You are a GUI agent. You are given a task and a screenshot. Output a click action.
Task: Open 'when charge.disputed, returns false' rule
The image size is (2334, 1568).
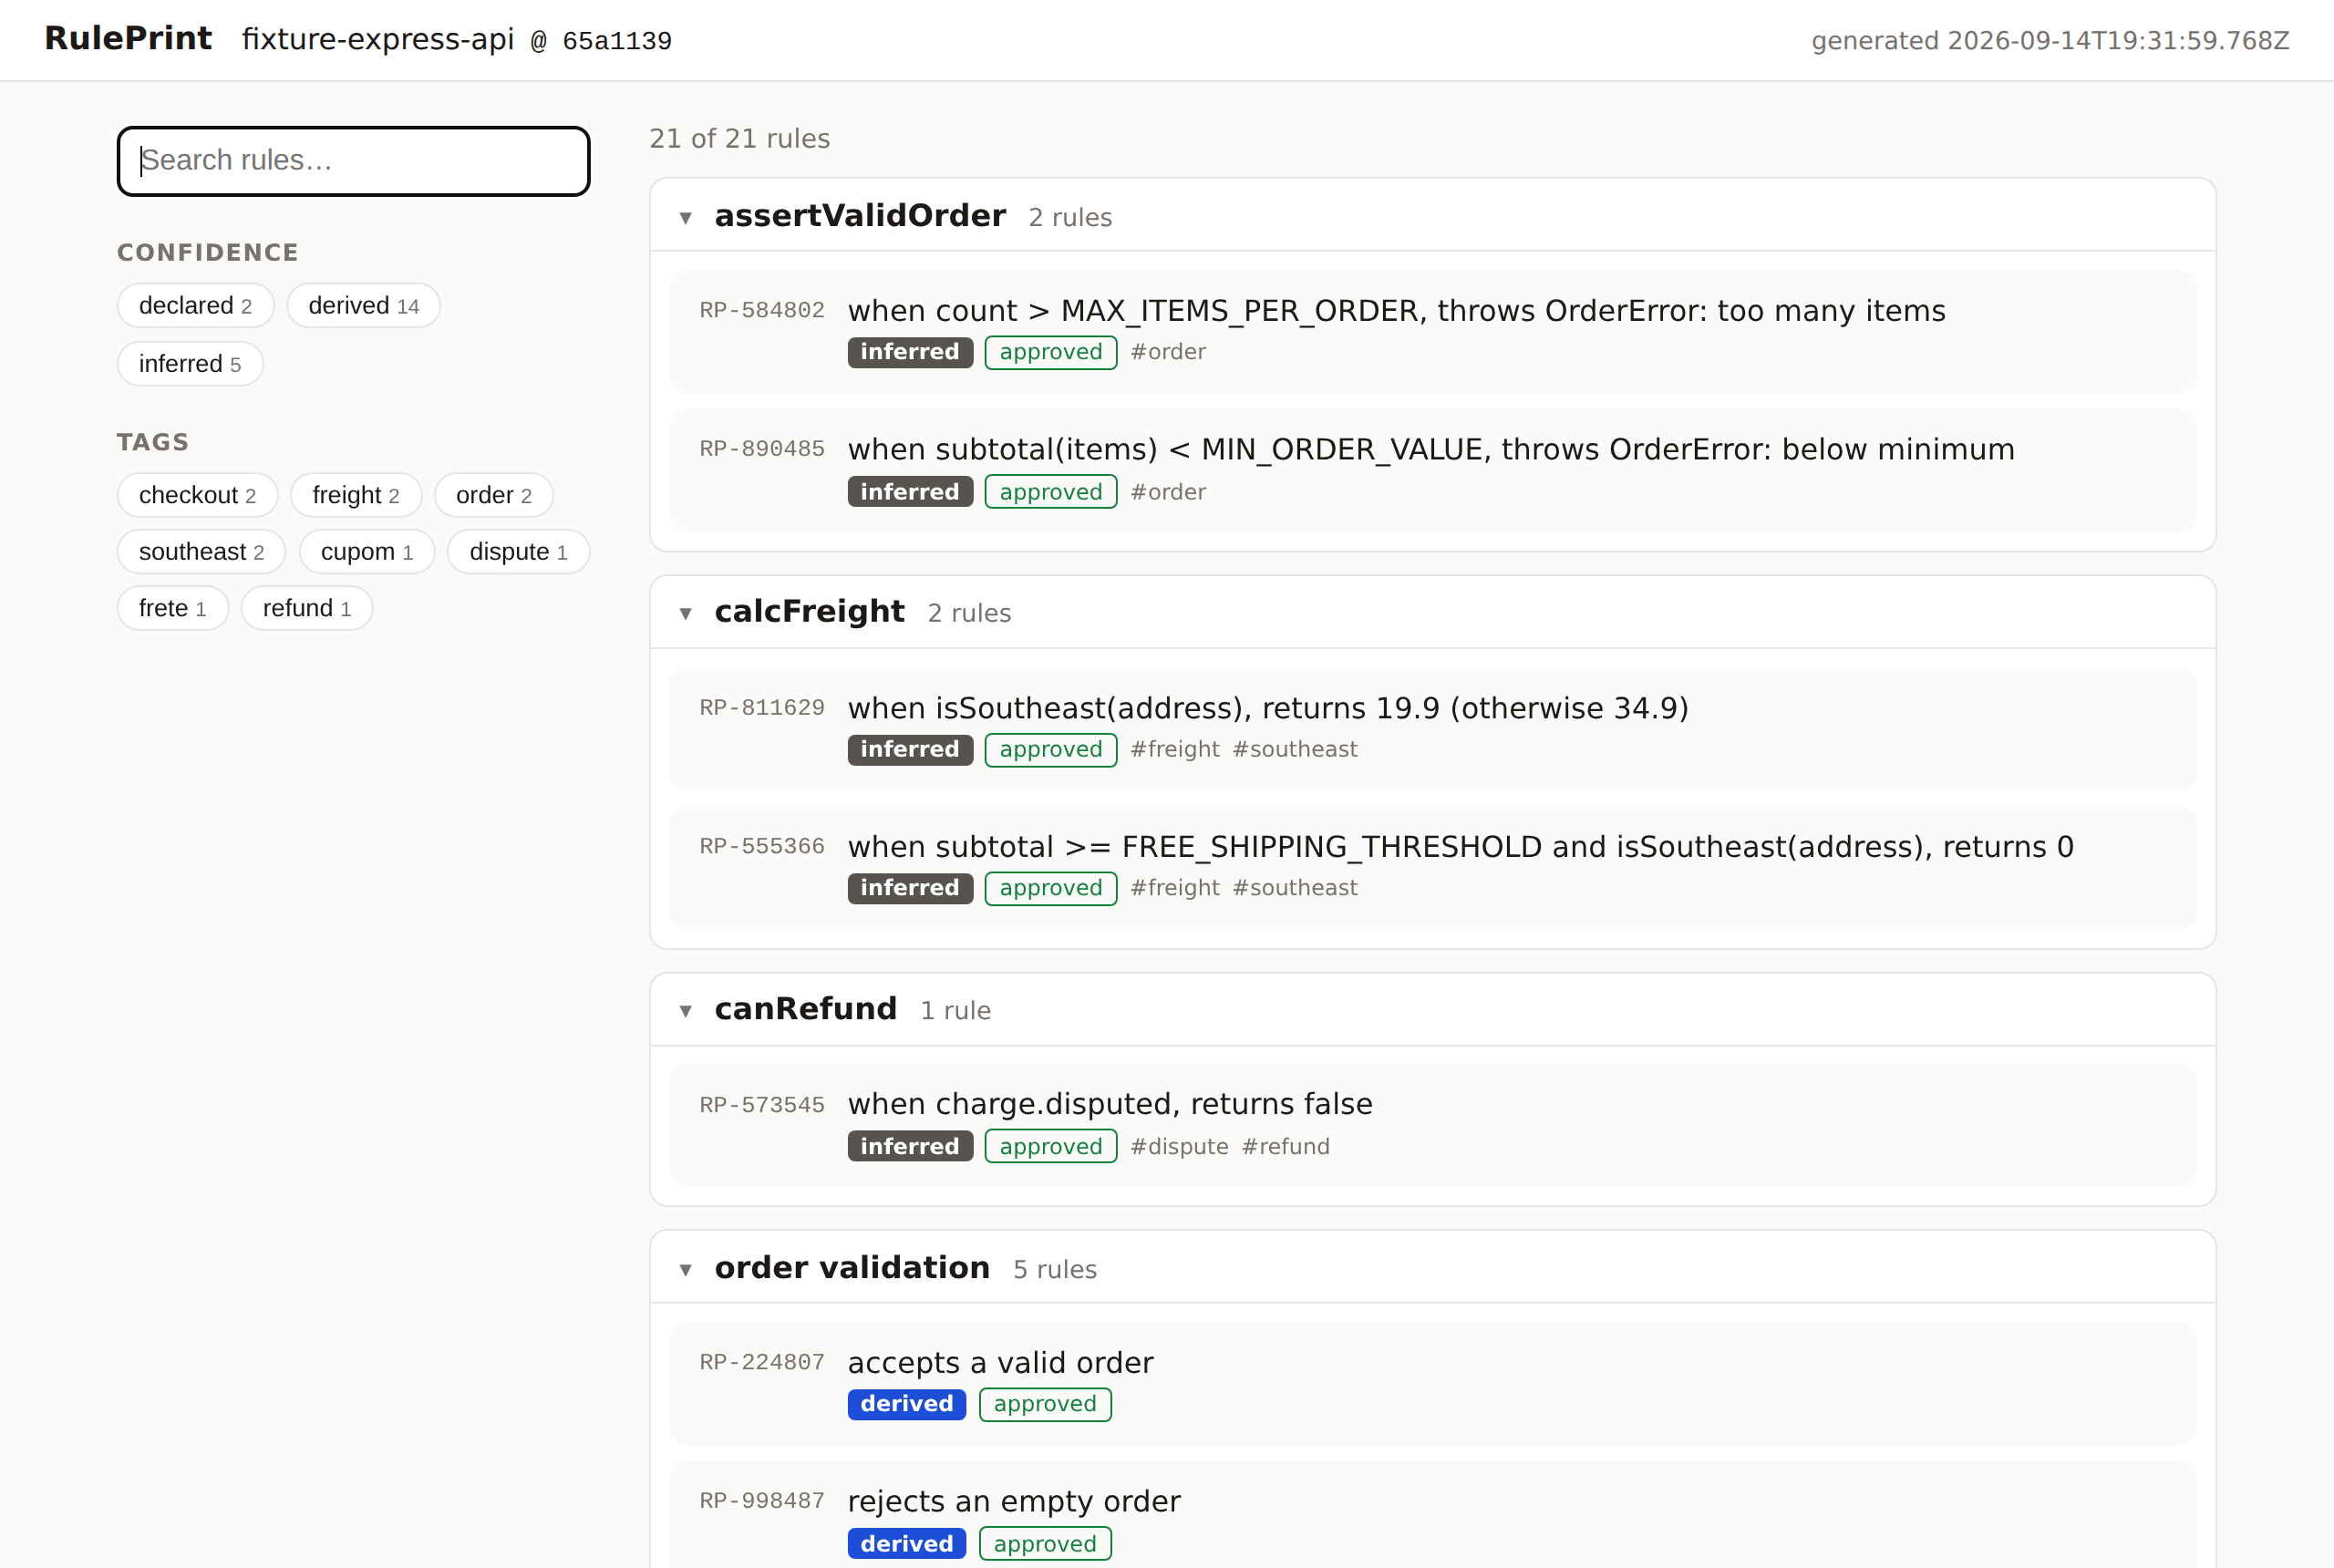pyautogui.click(x=1110, y=1104)
